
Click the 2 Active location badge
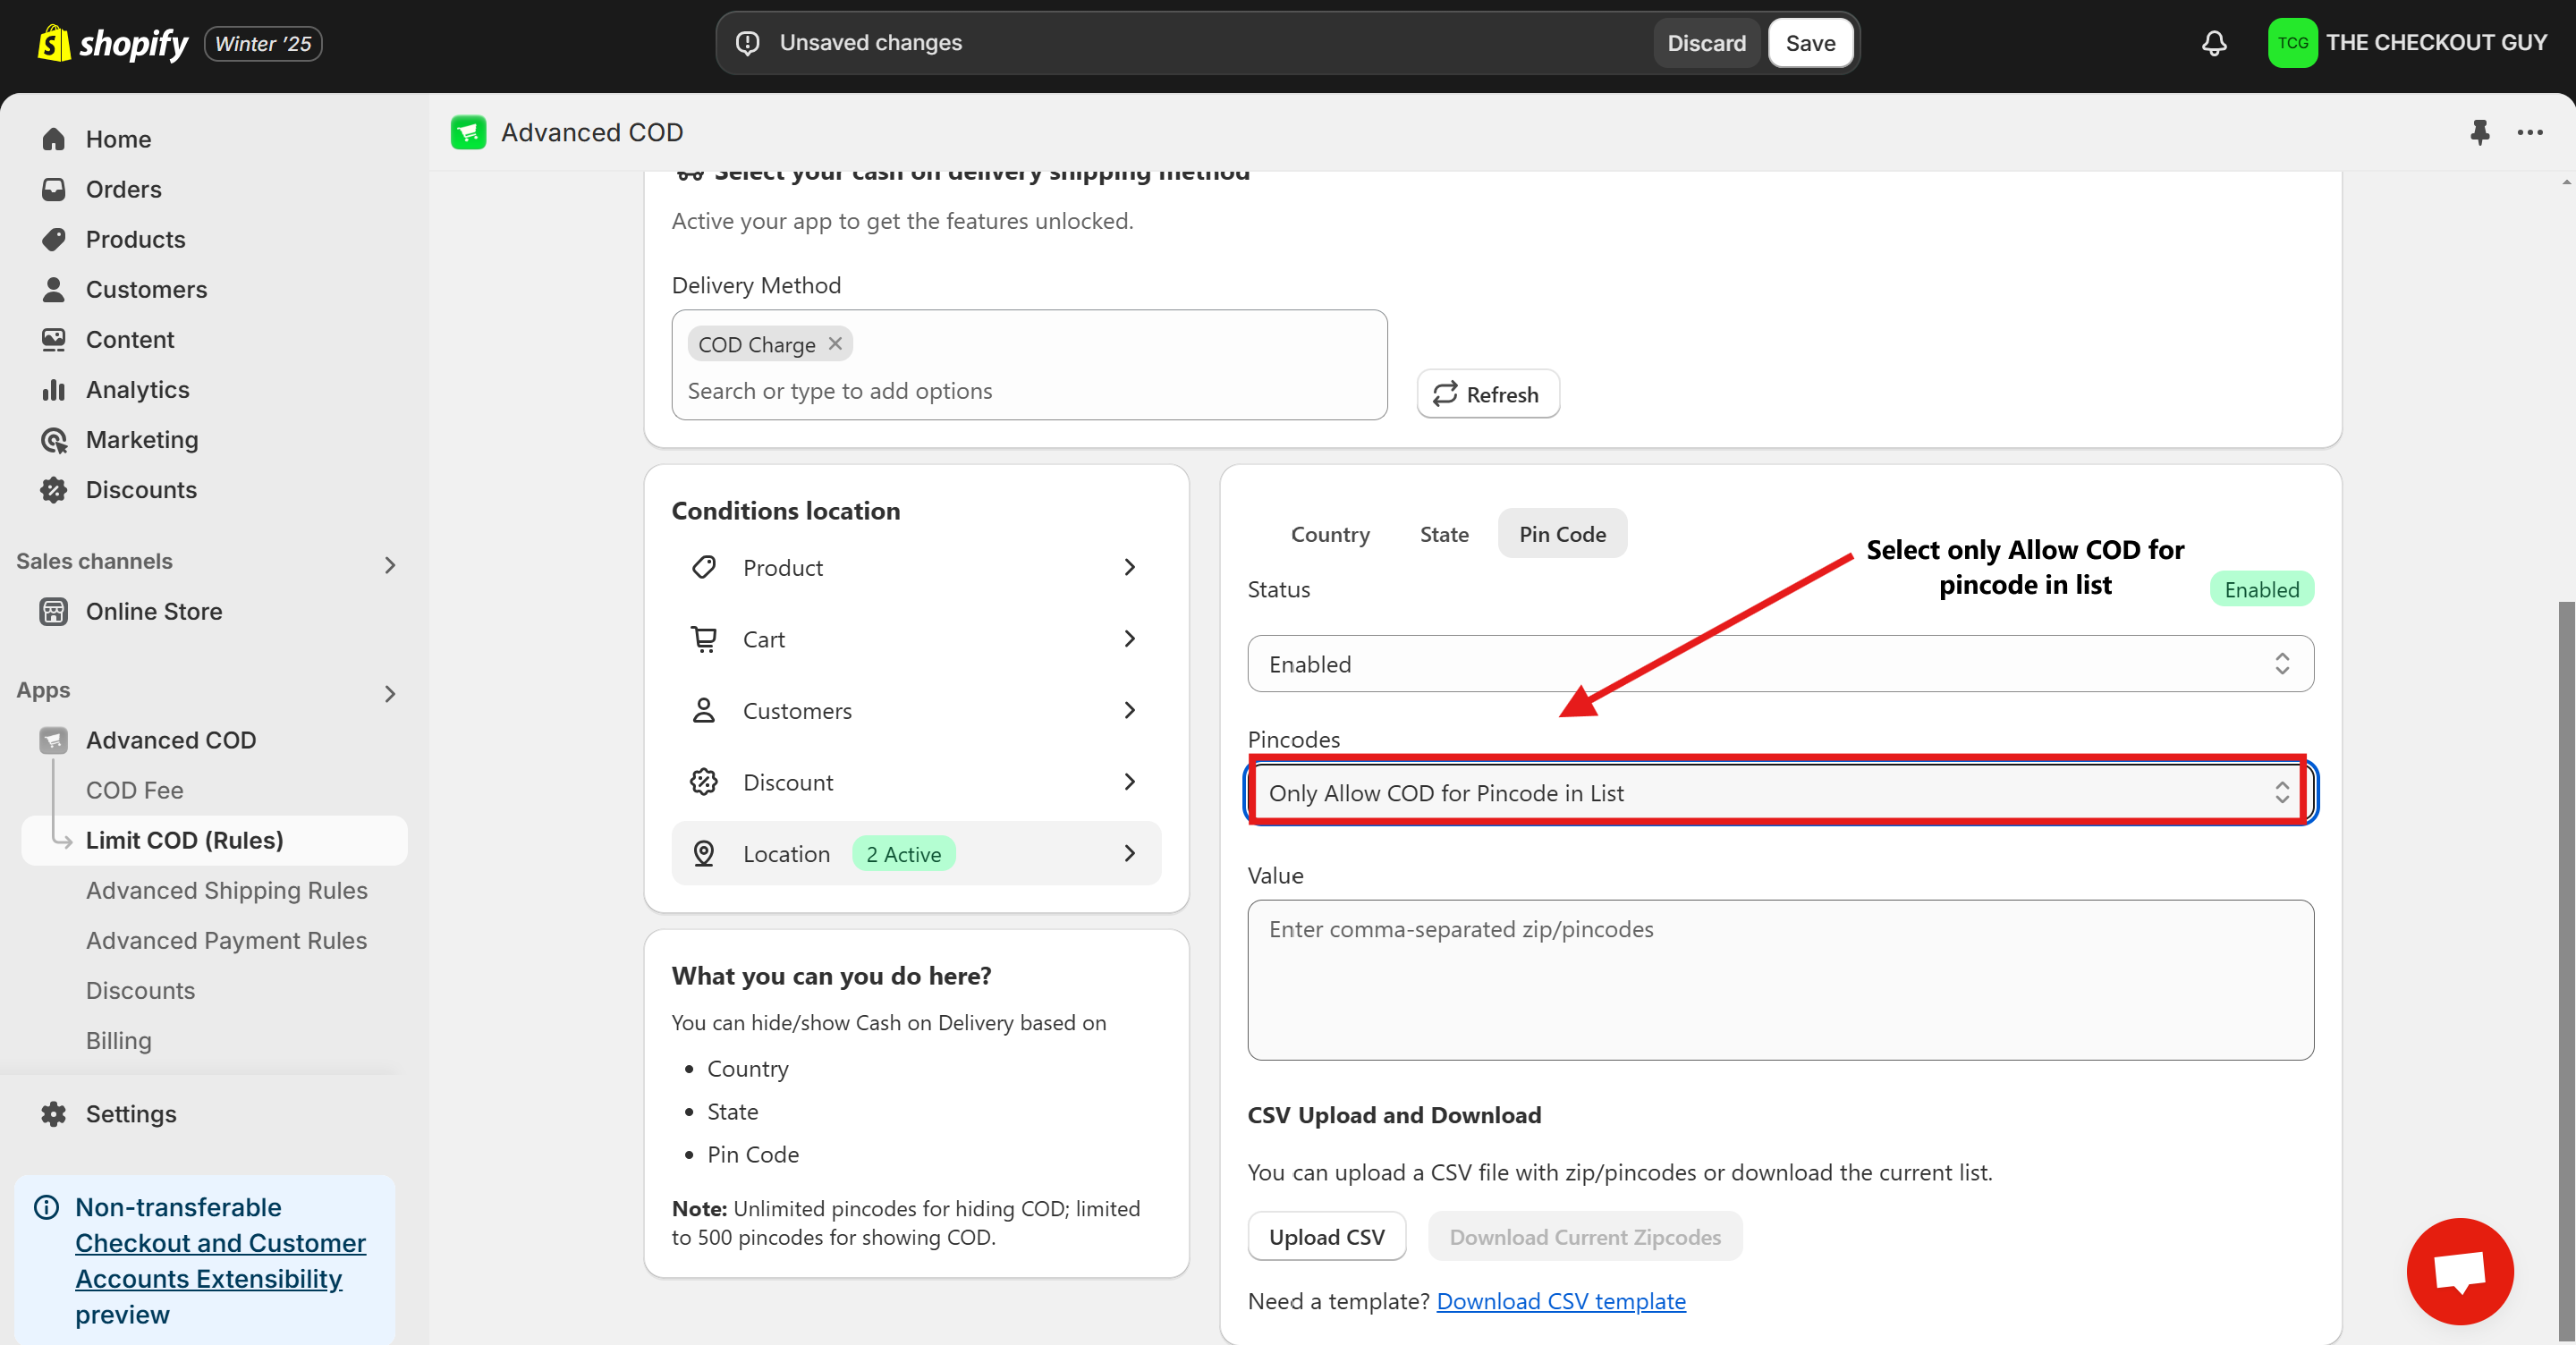(903, 854)
